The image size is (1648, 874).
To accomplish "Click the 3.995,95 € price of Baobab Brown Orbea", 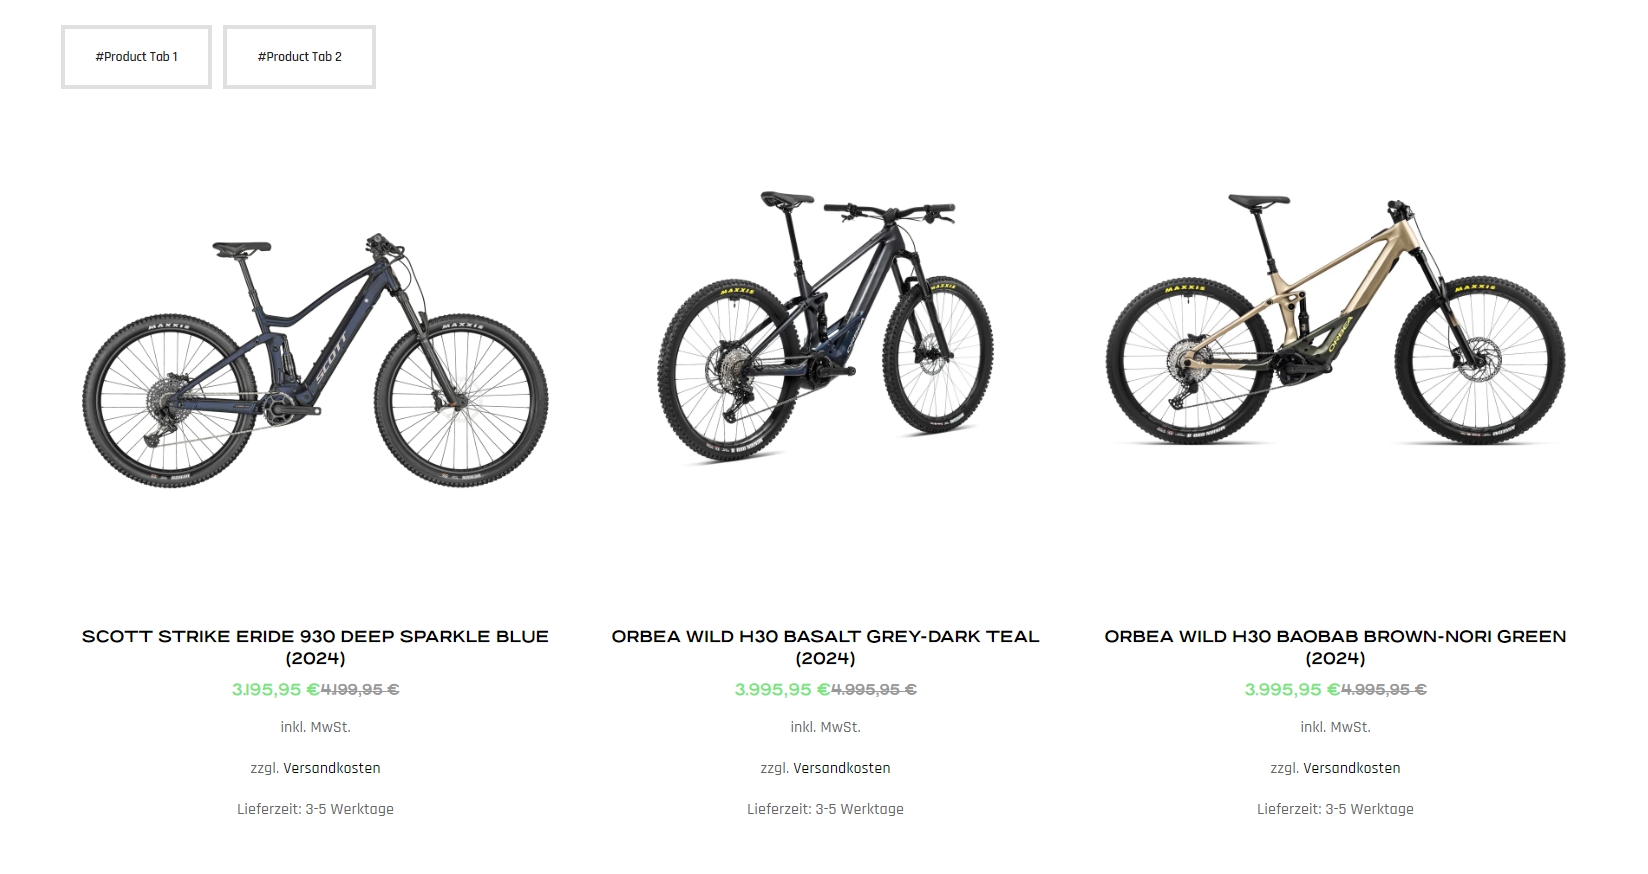I will pyautogui.click(x=1293, y=689).
